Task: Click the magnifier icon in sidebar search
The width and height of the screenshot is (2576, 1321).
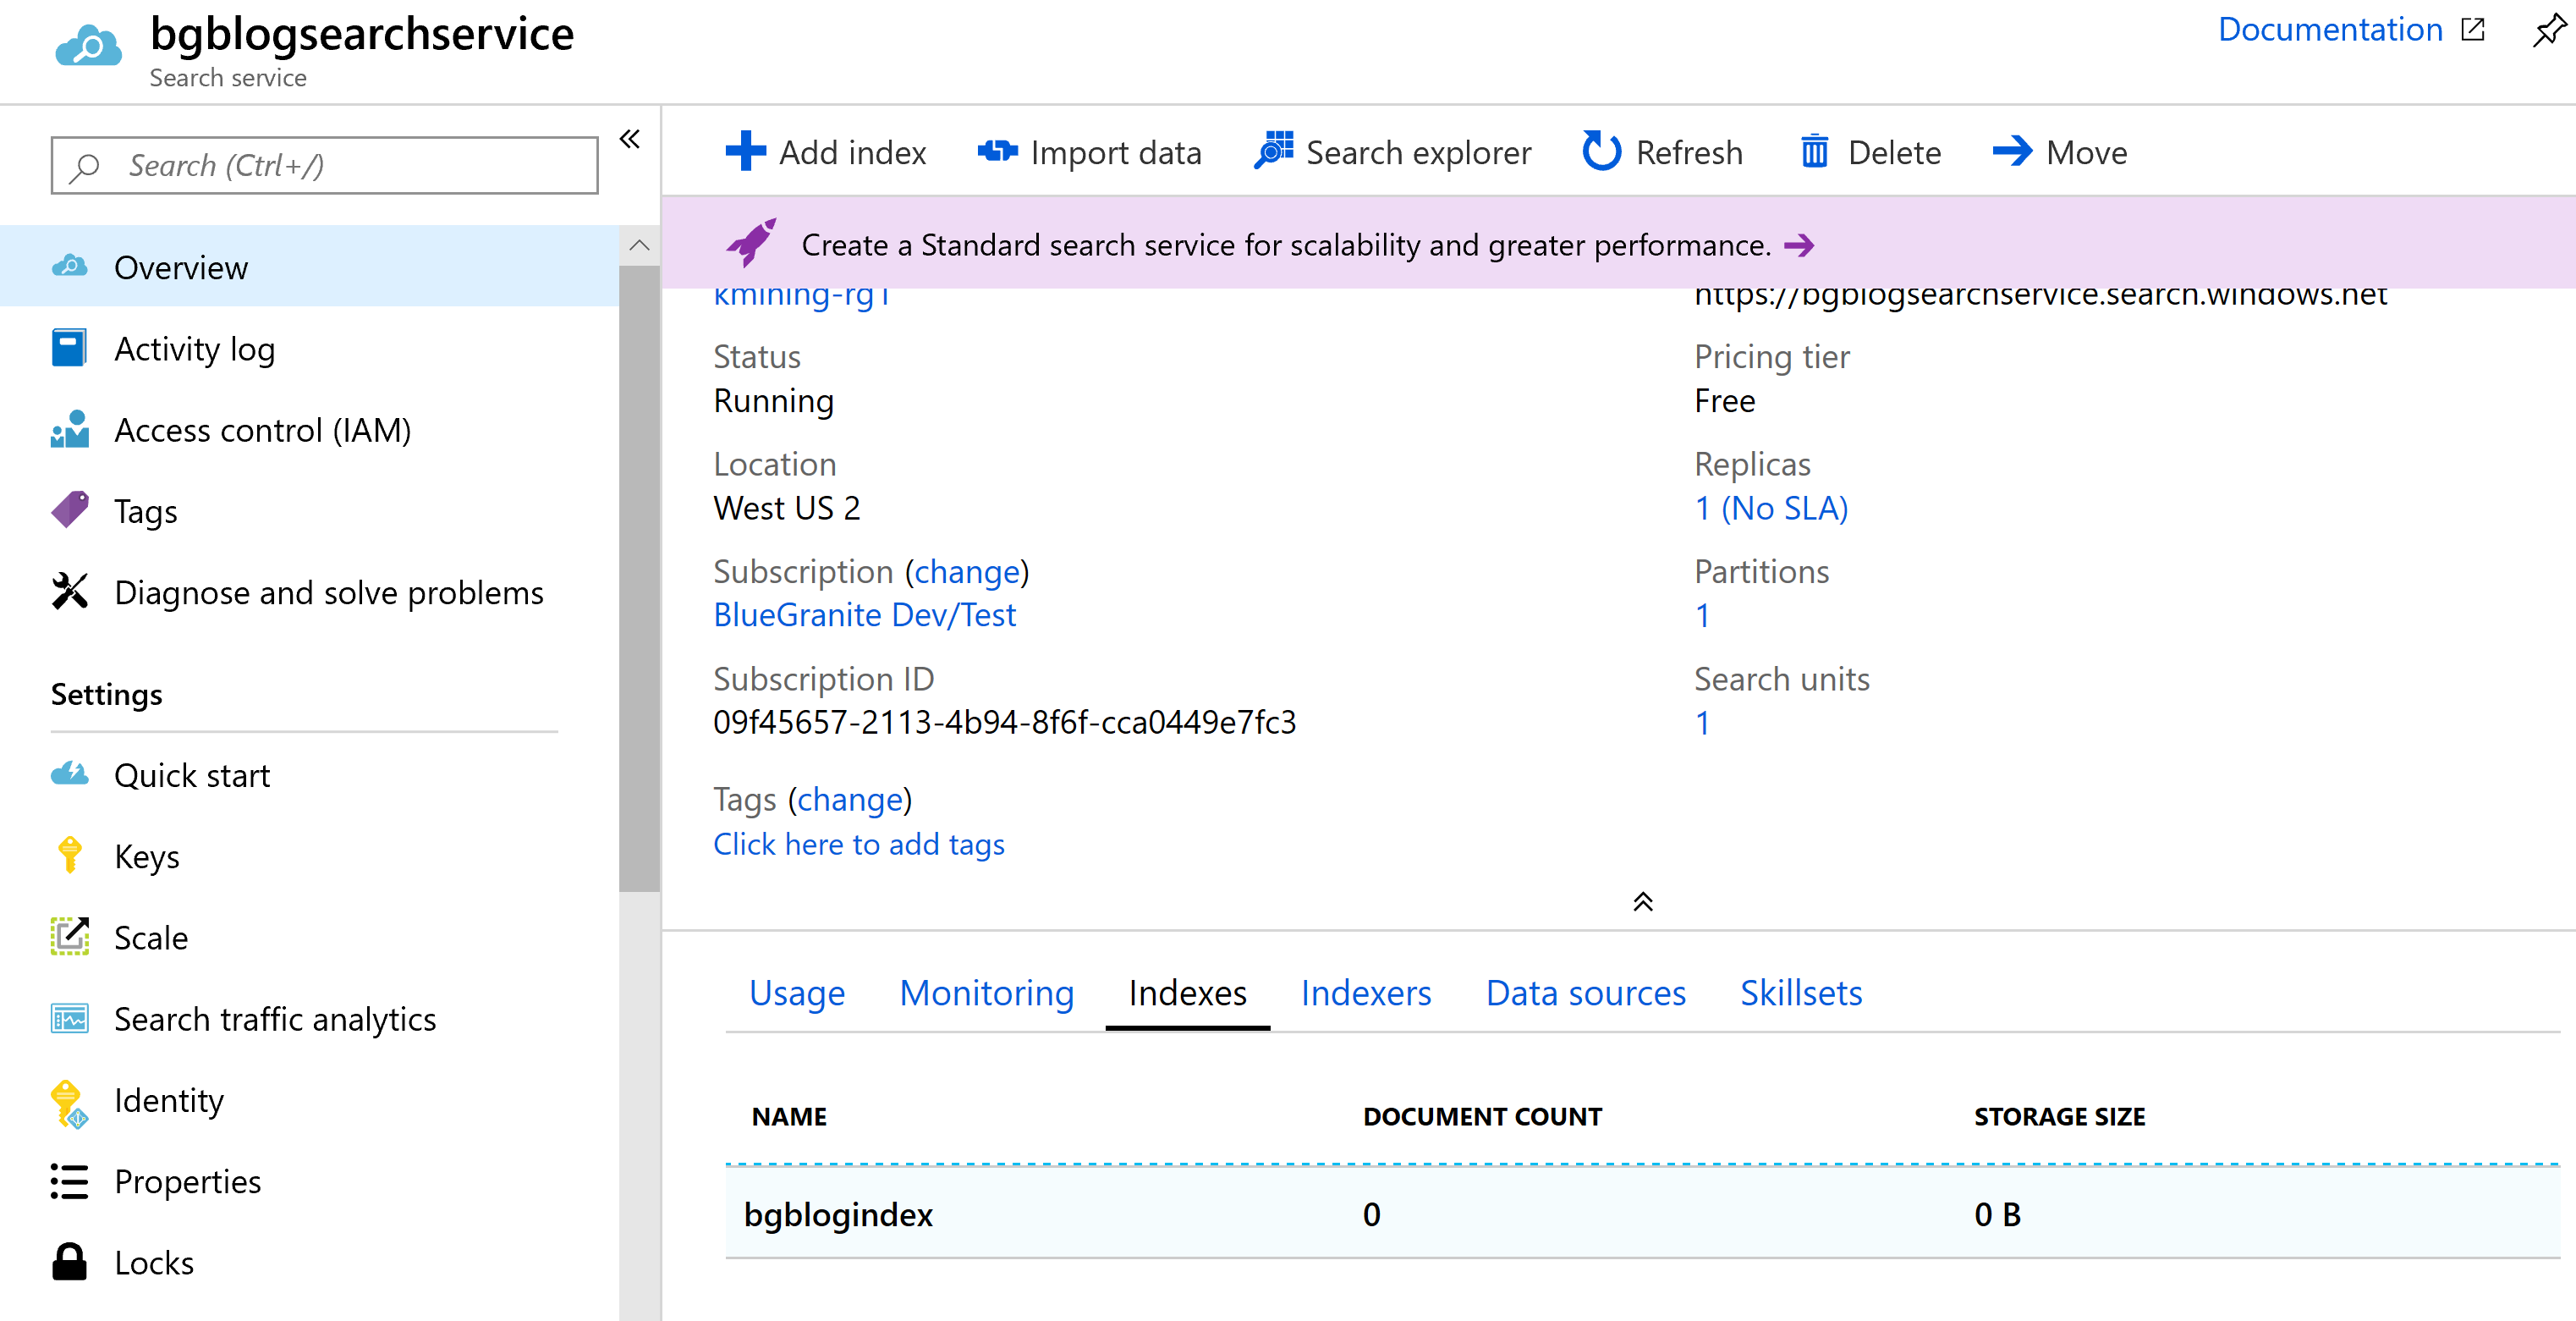Action: pos(85,167)
